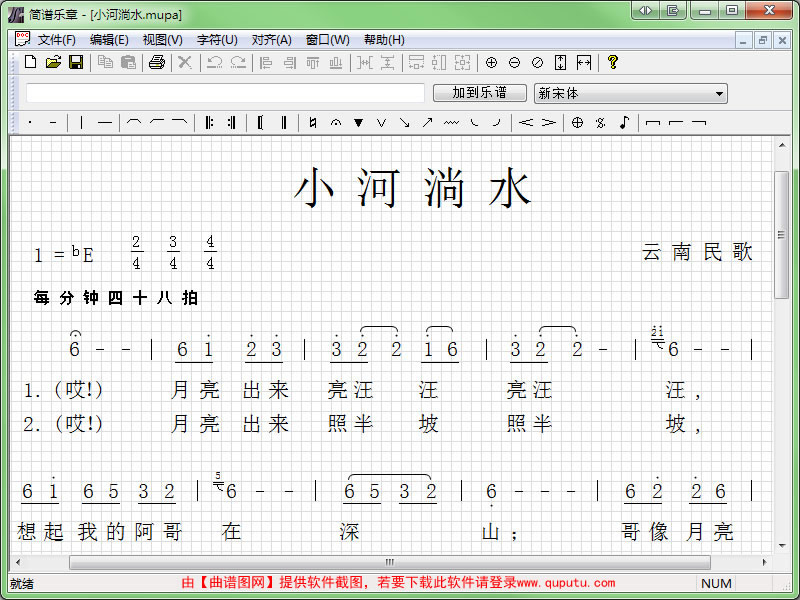The height and width of the screenshot is (600, 800).
Task: Click the 加到乐谱 button
Action: (x=480, y=93)
